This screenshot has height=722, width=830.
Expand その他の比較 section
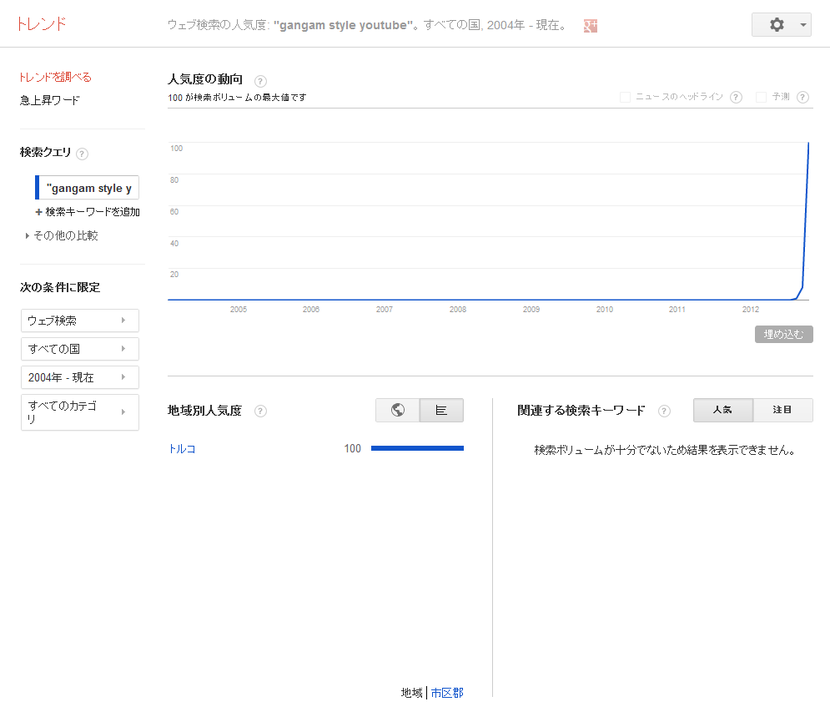click(62, 236)
